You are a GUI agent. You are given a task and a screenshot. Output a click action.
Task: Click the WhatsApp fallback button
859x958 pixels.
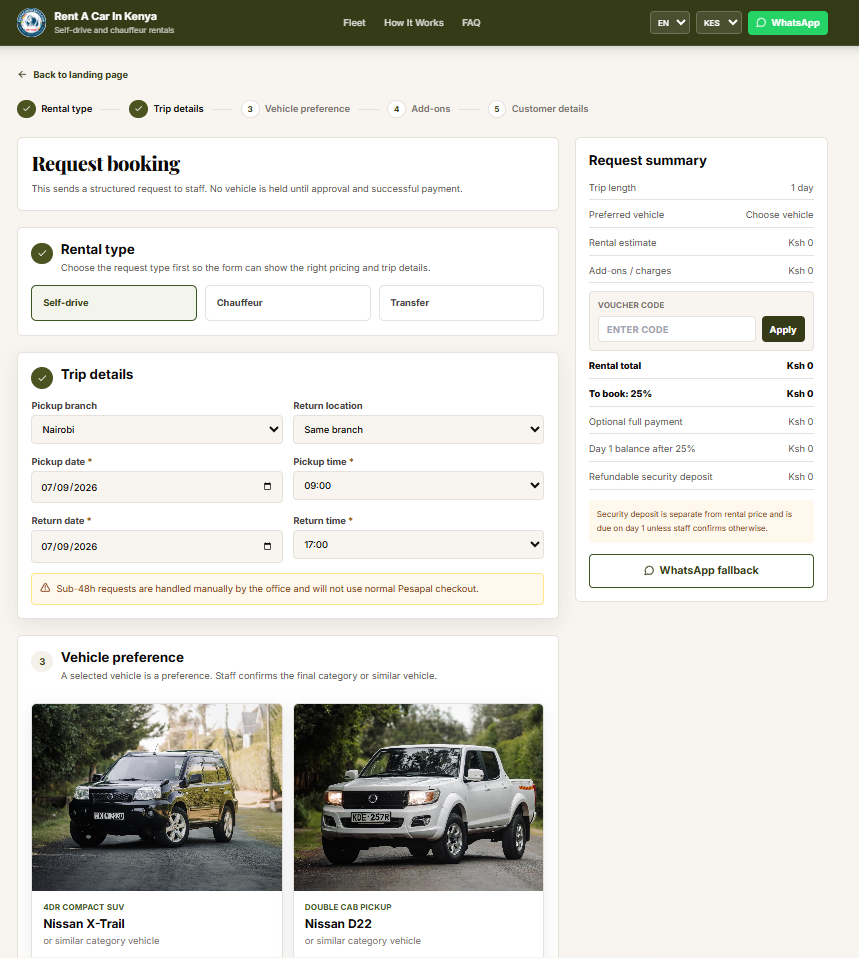click(701, 571)
